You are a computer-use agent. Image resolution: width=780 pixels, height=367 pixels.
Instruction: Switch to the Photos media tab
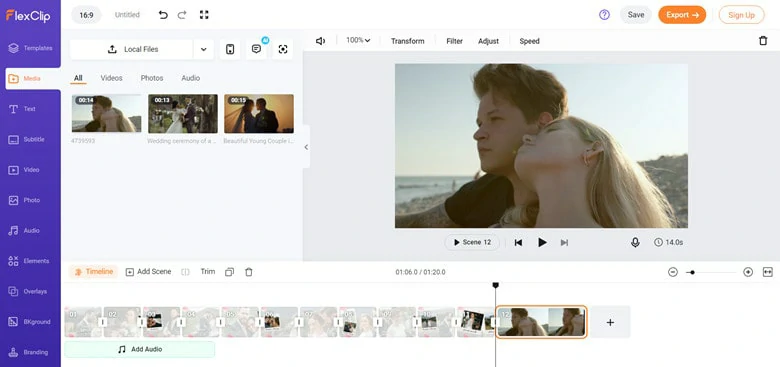click(x=152, y=78)
